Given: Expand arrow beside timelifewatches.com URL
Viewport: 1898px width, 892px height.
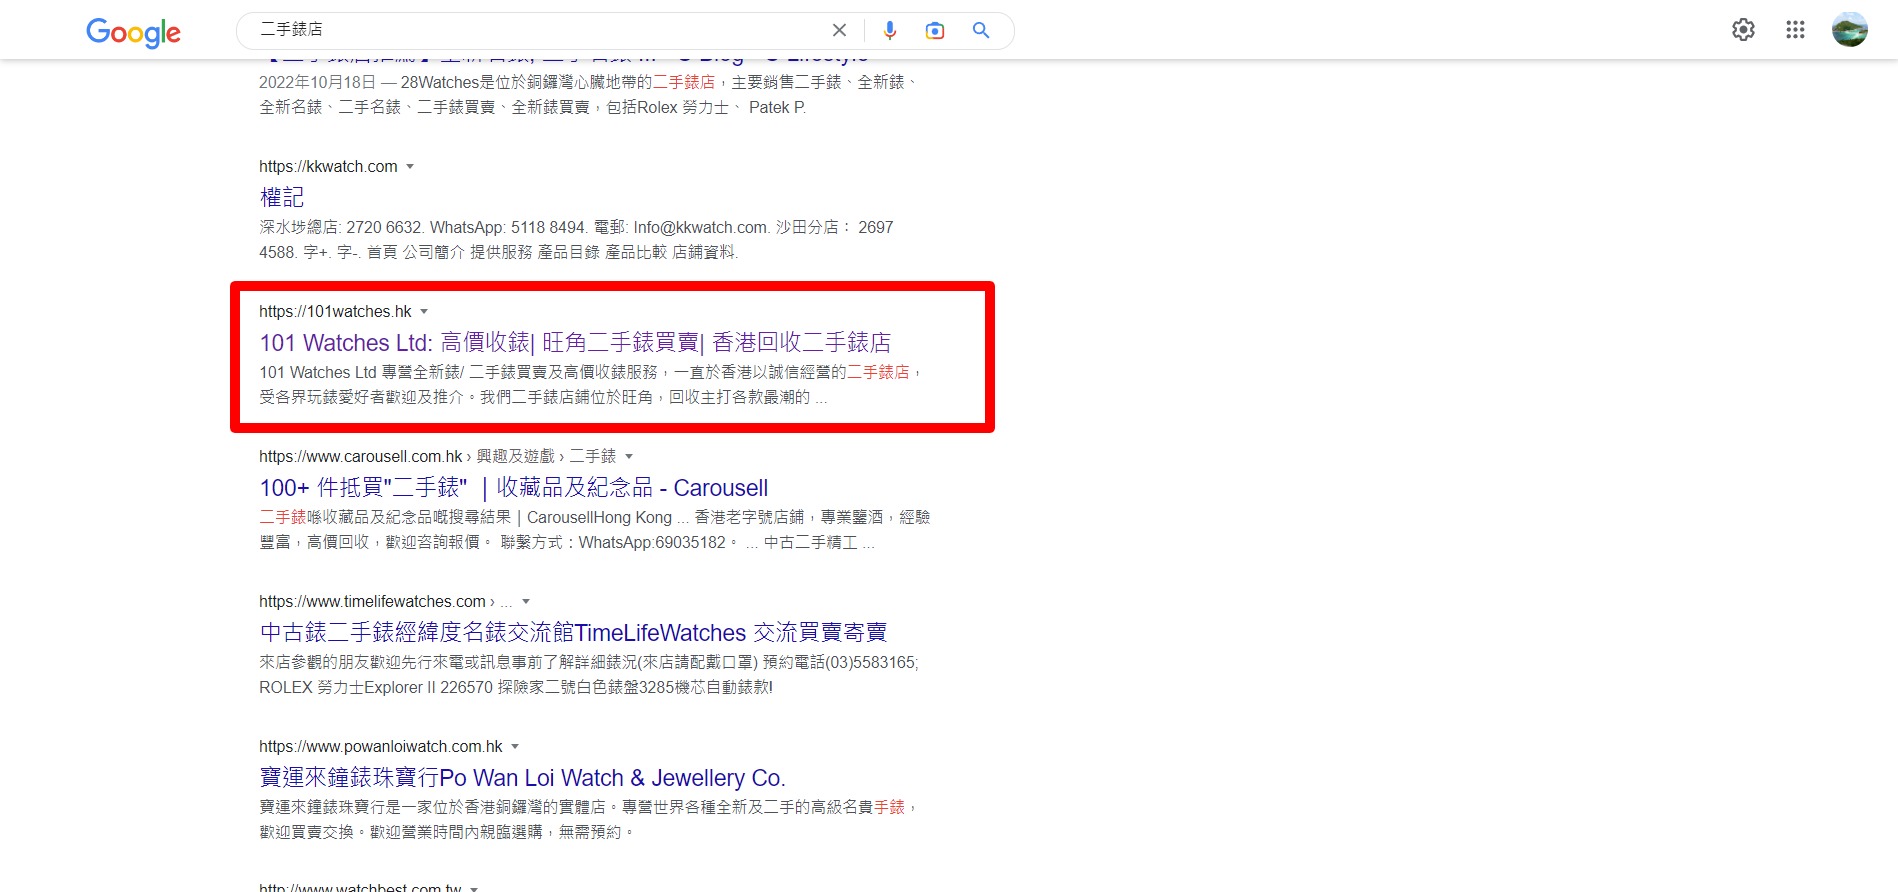Looking at the screenshot, I should point(526,602).
